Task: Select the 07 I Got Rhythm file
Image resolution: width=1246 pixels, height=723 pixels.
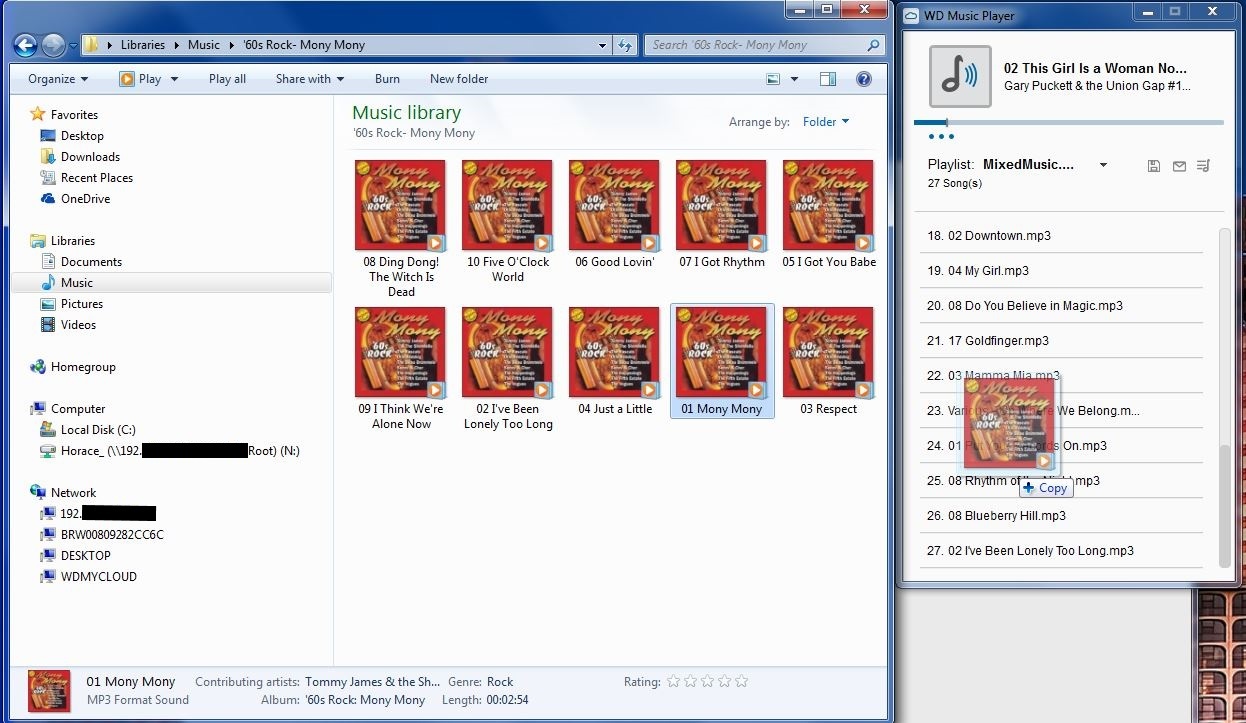Action: pos(721,214)
